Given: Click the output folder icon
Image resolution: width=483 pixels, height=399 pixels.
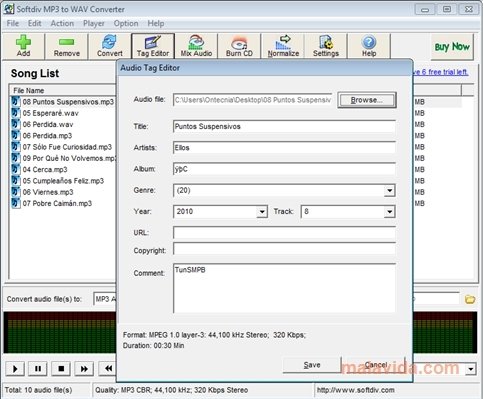Looking at the screenshot, I should pyautogui.click(x=470, y=299).
